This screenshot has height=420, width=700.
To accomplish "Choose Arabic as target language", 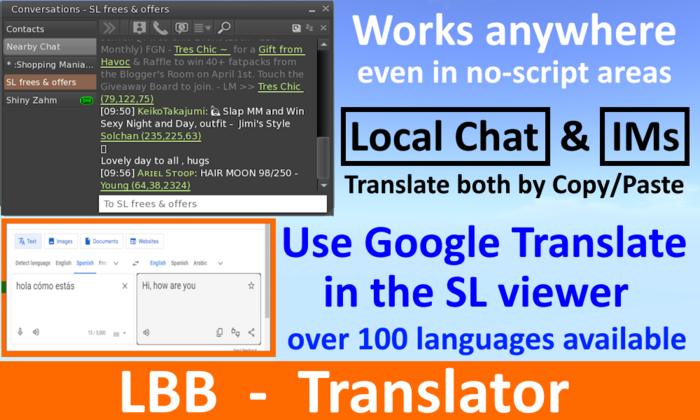I will click(200, 263).
